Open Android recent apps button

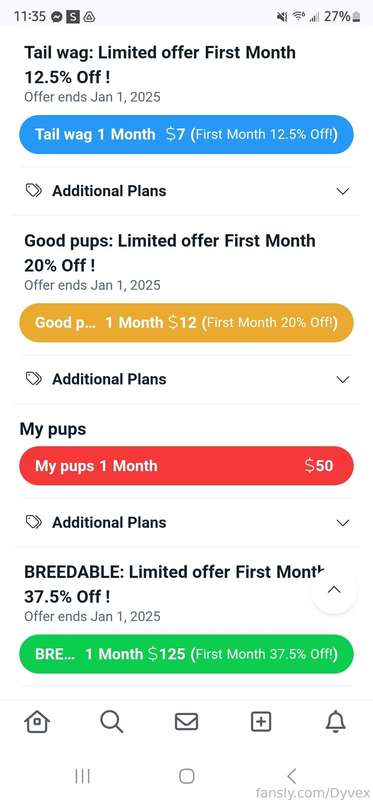pos(82,776)
